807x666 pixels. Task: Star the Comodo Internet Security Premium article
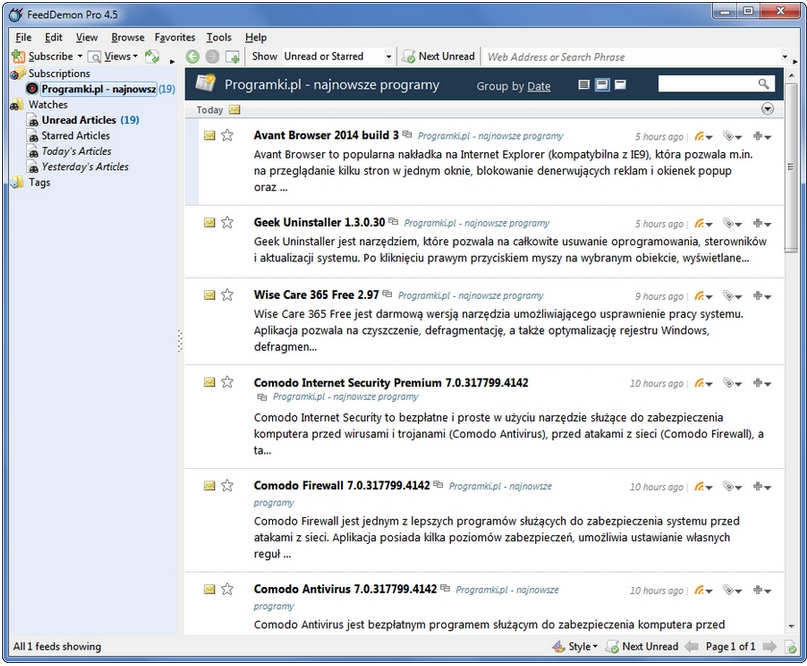click(227, 382)
